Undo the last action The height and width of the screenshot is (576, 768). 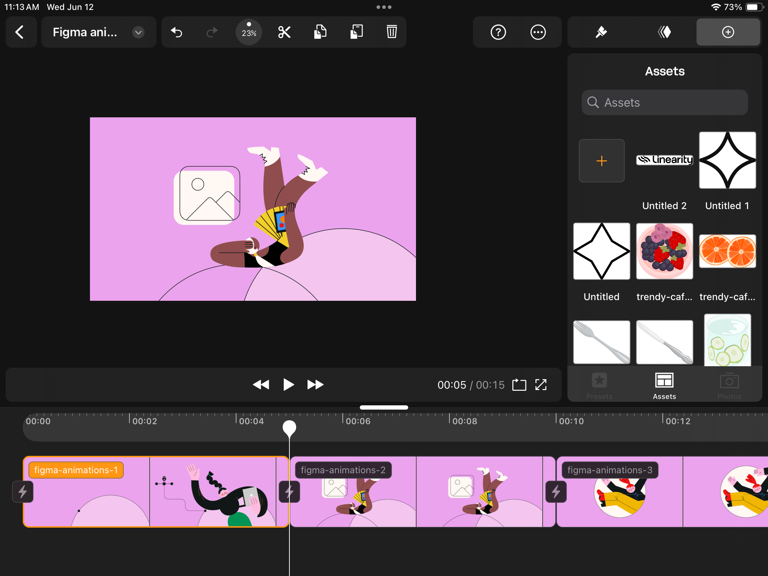coord(177,32)
